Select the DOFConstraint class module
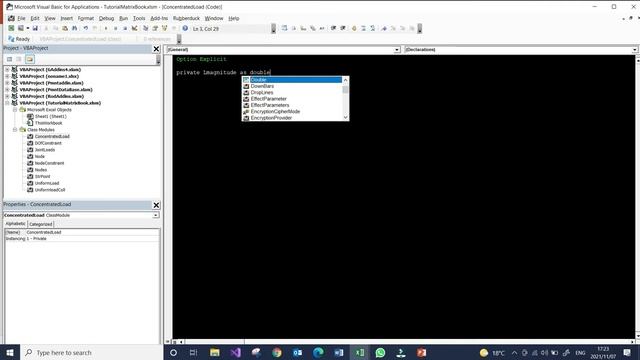 (x=48, y=143)
